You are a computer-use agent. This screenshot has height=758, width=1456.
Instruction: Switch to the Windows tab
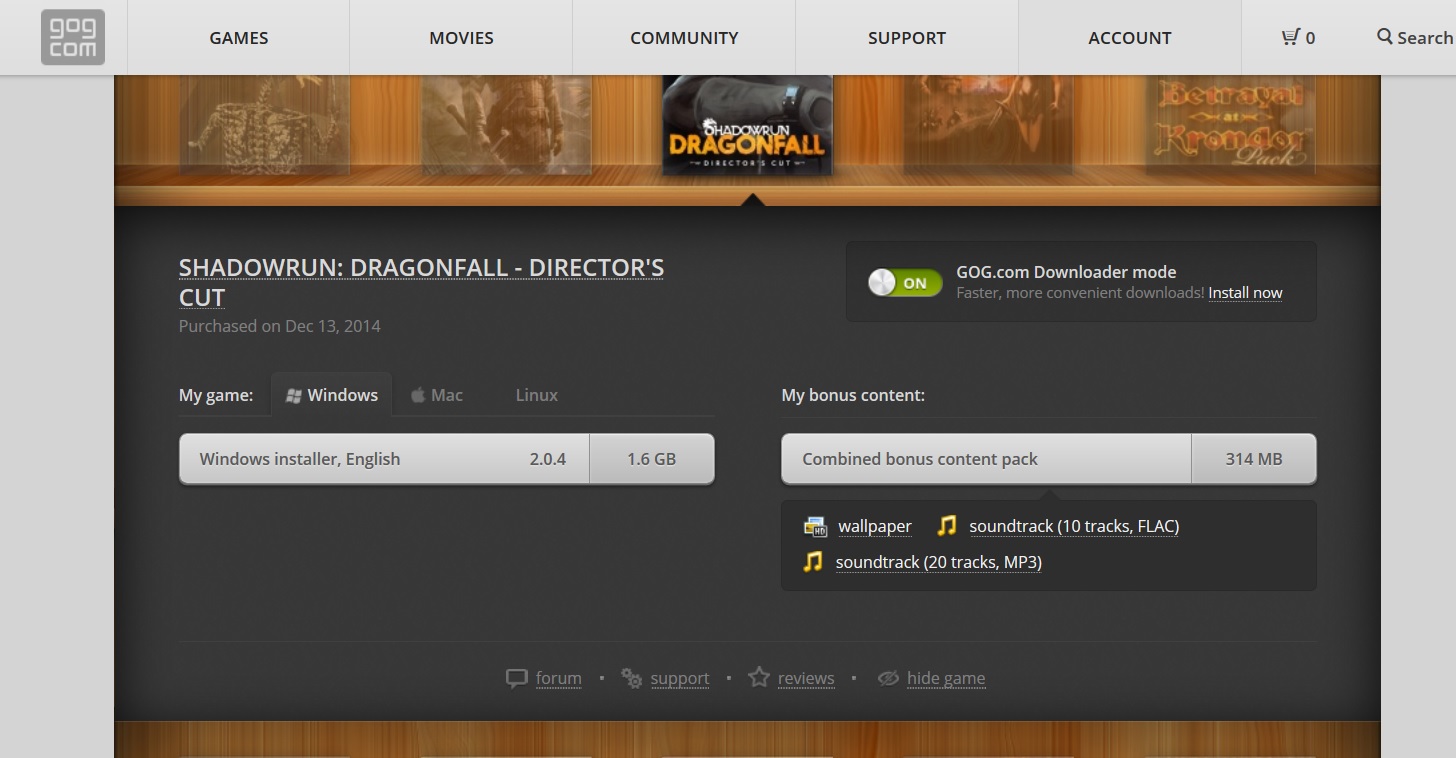[x=331, y=395]
